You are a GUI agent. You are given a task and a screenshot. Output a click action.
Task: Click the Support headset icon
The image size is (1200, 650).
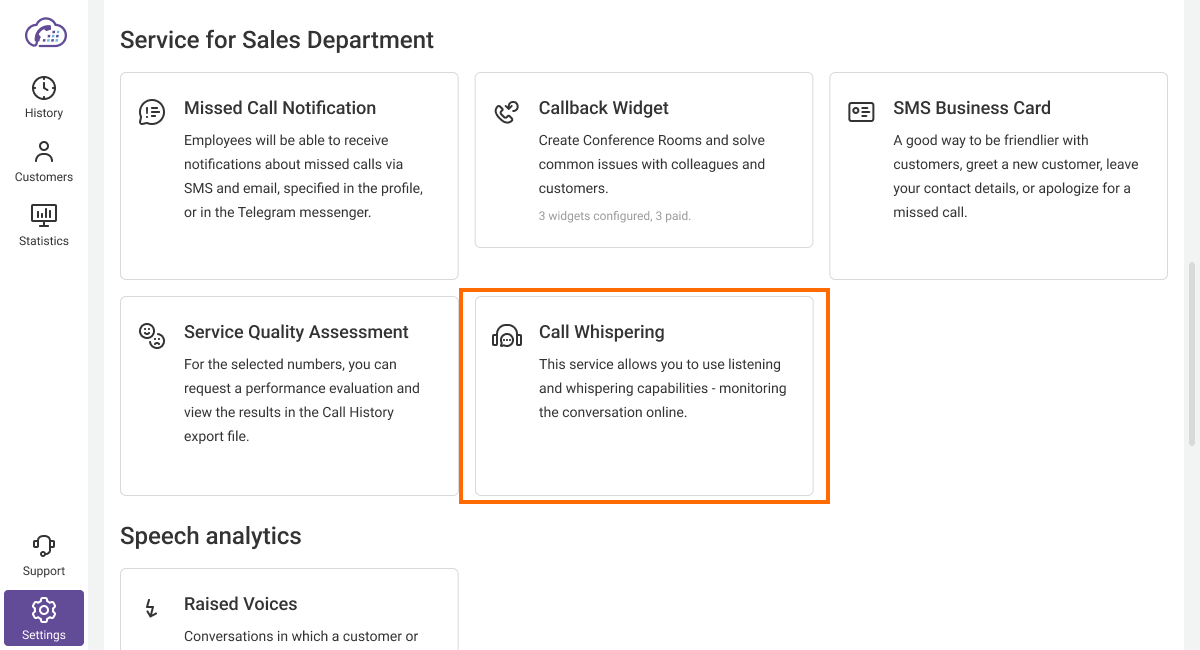click(44, 546)
